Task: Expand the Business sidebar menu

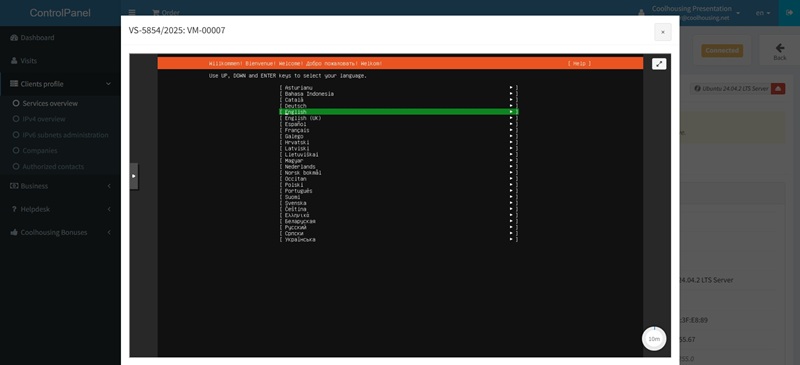Action: tap(60, 186)
